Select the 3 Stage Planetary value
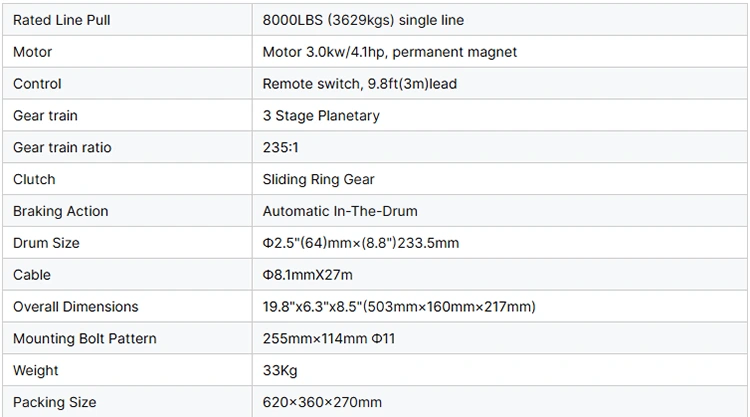 pos(321,116)
